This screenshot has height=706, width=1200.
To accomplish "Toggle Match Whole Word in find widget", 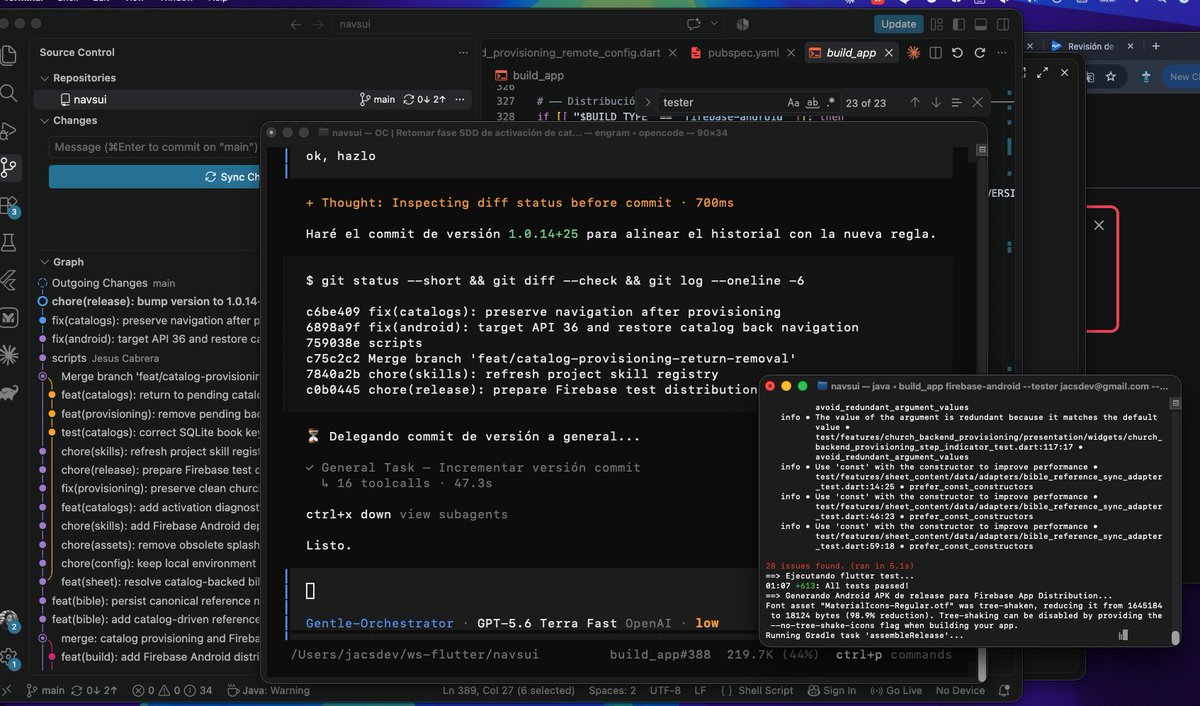I will click(x=813, y=102).
